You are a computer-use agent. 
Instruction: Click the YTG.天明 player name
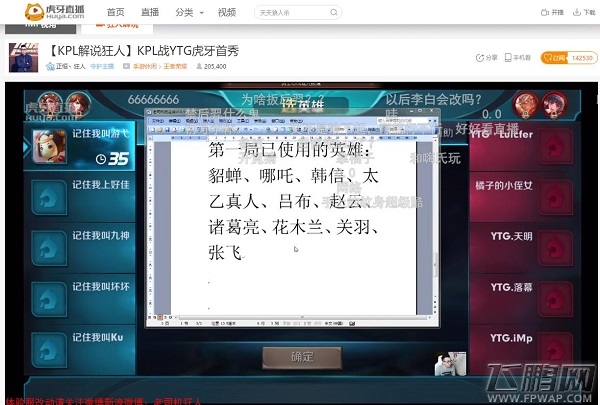(512, 236)
